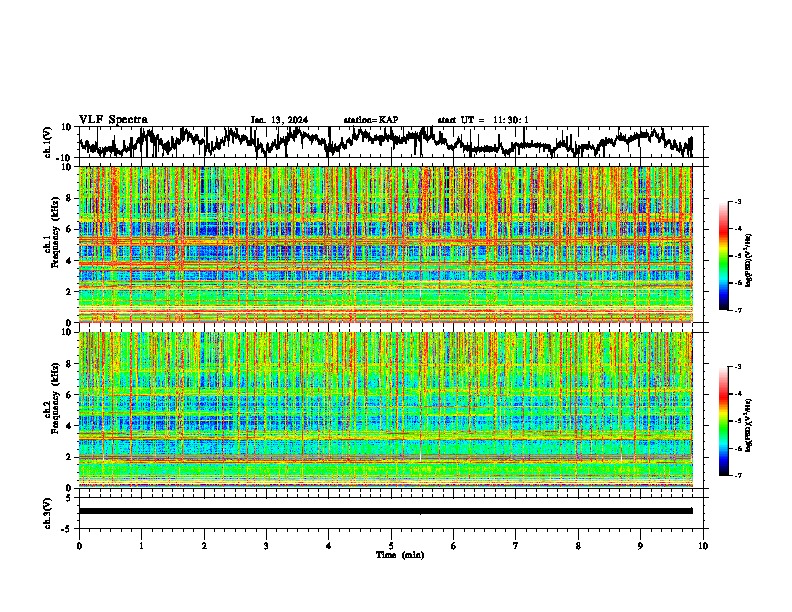Viewport: 792px width, 612px height.
Task: Click the "station=KAP" header text
Action: (x=371, y=120)
